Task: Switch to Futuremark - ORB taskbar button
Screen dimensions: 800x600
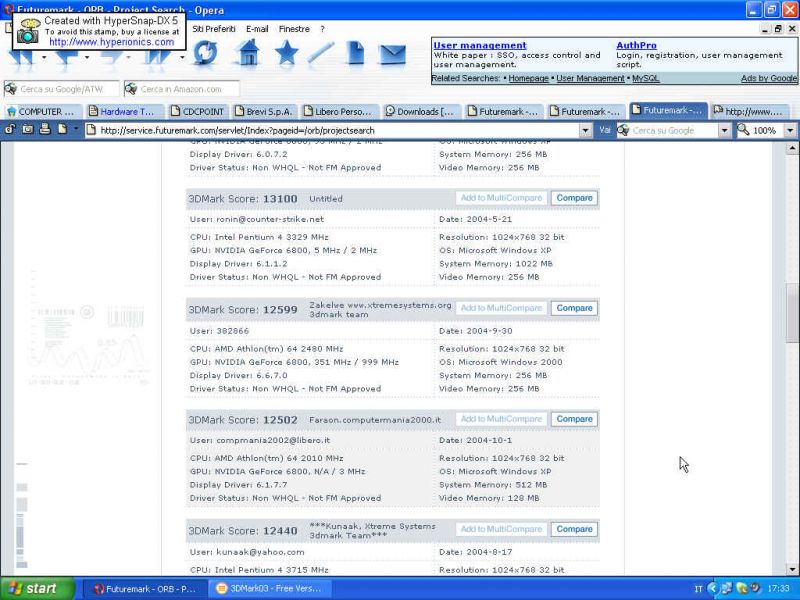Action: click(x=145, y=589)
